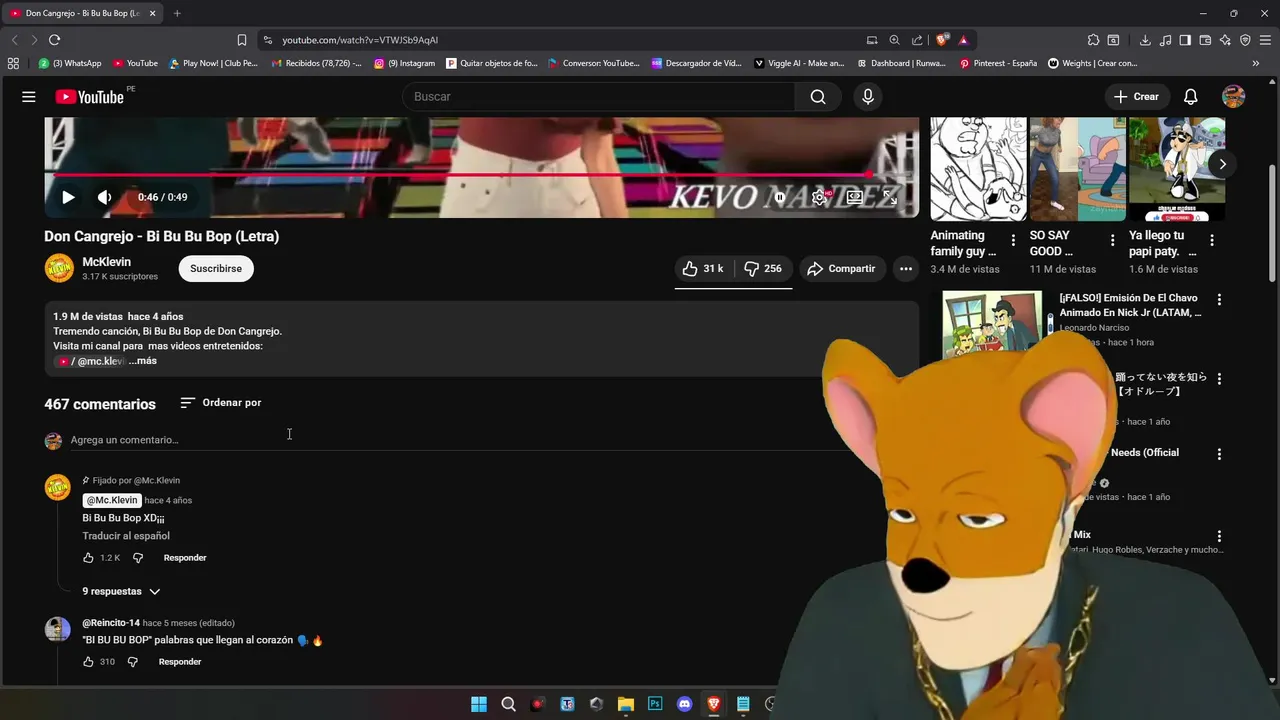Screen dimensions: 1280x720
Task: Like the pinned Bi Bu Bu Bop comment
Action: pyautogui.click(x=88, y=558)
